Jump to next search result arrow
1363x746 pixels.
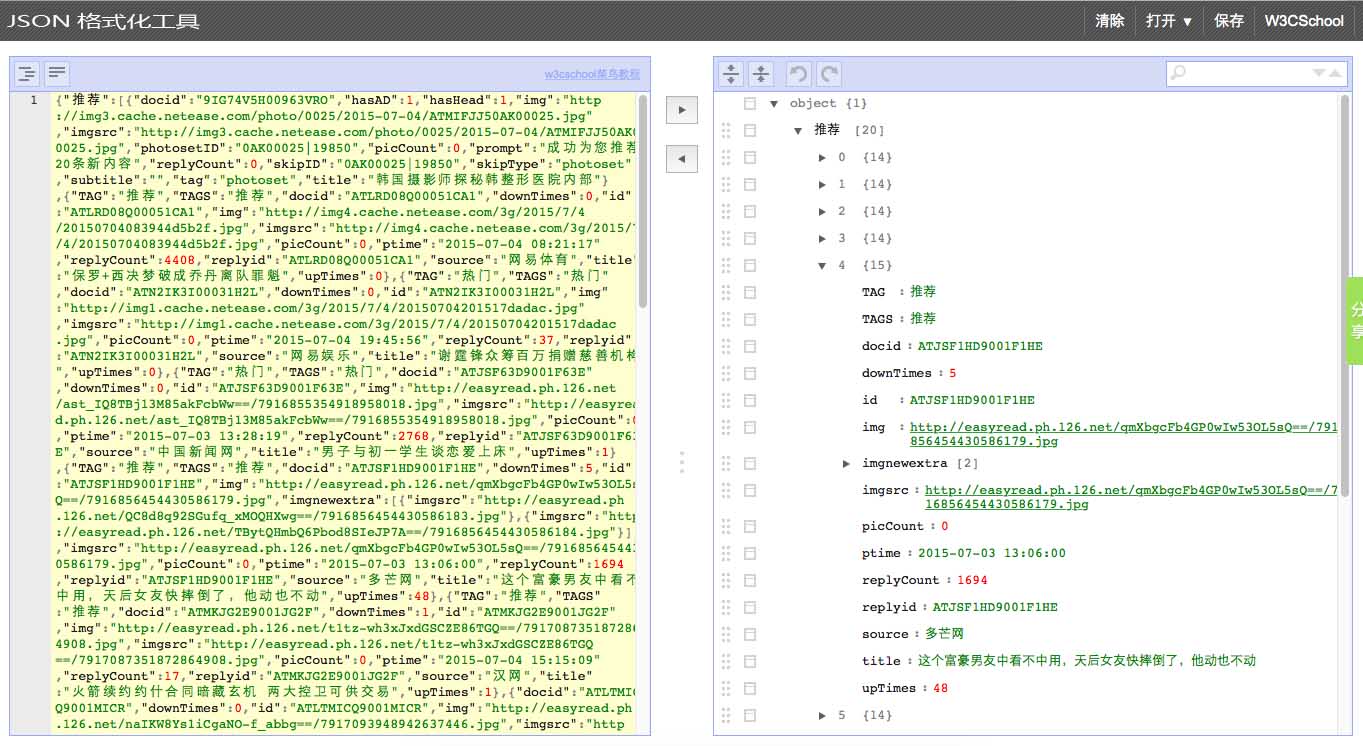pos(1318,73)
